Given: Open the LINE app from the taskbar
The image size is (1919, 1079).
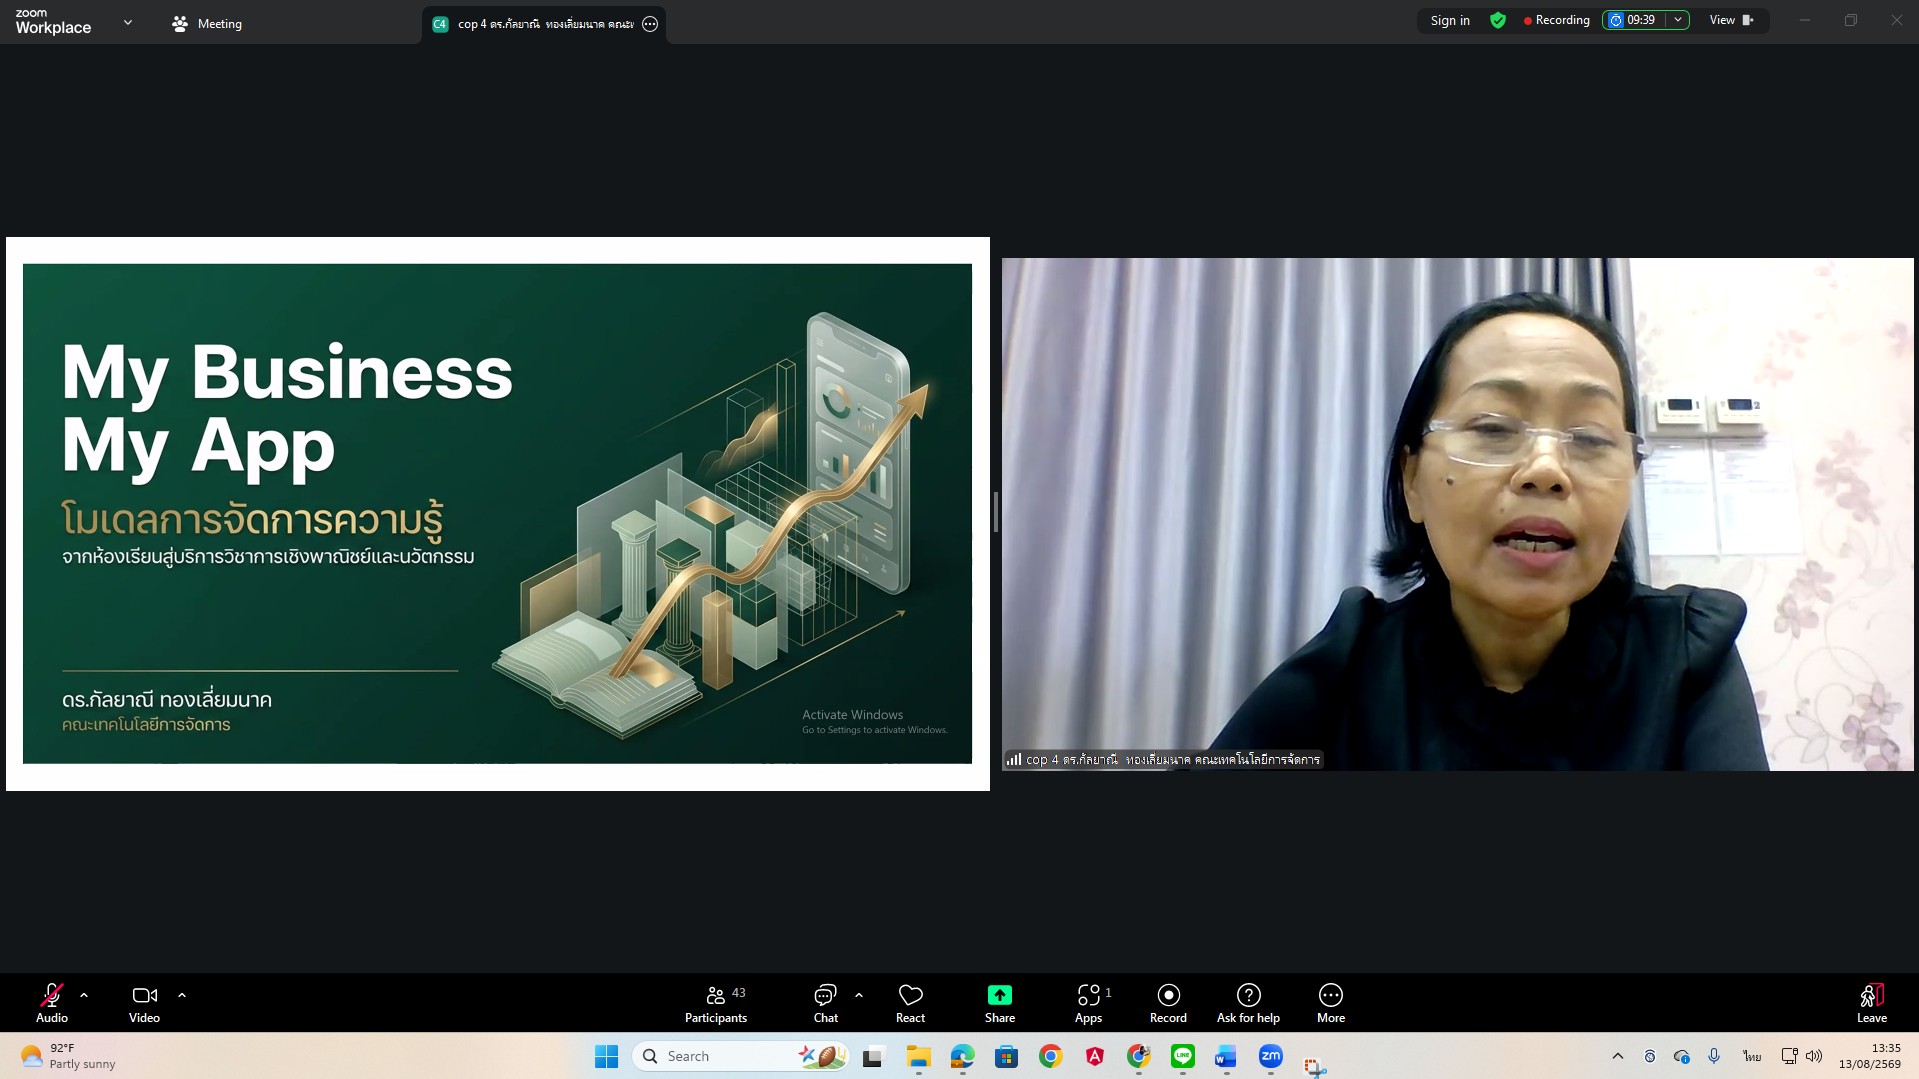Looking at the screenshot, I should point(1183,1056).
